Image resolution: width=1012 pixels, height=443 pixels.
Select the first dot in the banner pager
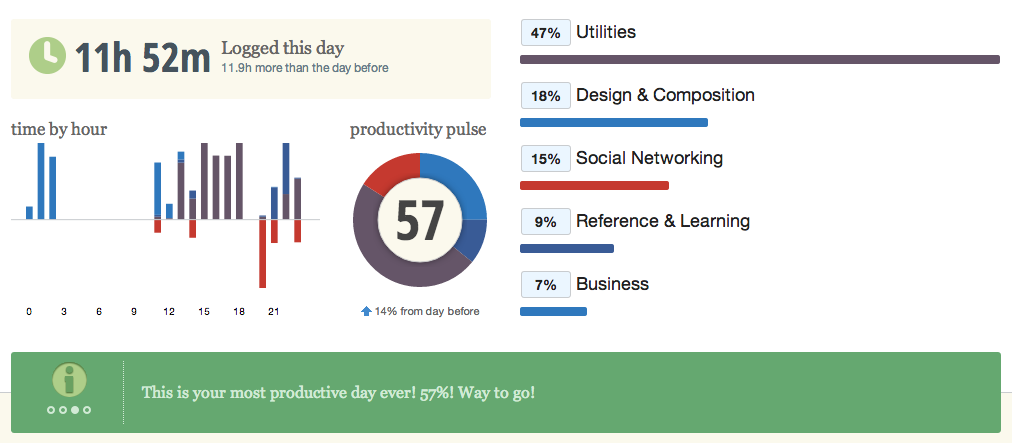tap(52, 410)
